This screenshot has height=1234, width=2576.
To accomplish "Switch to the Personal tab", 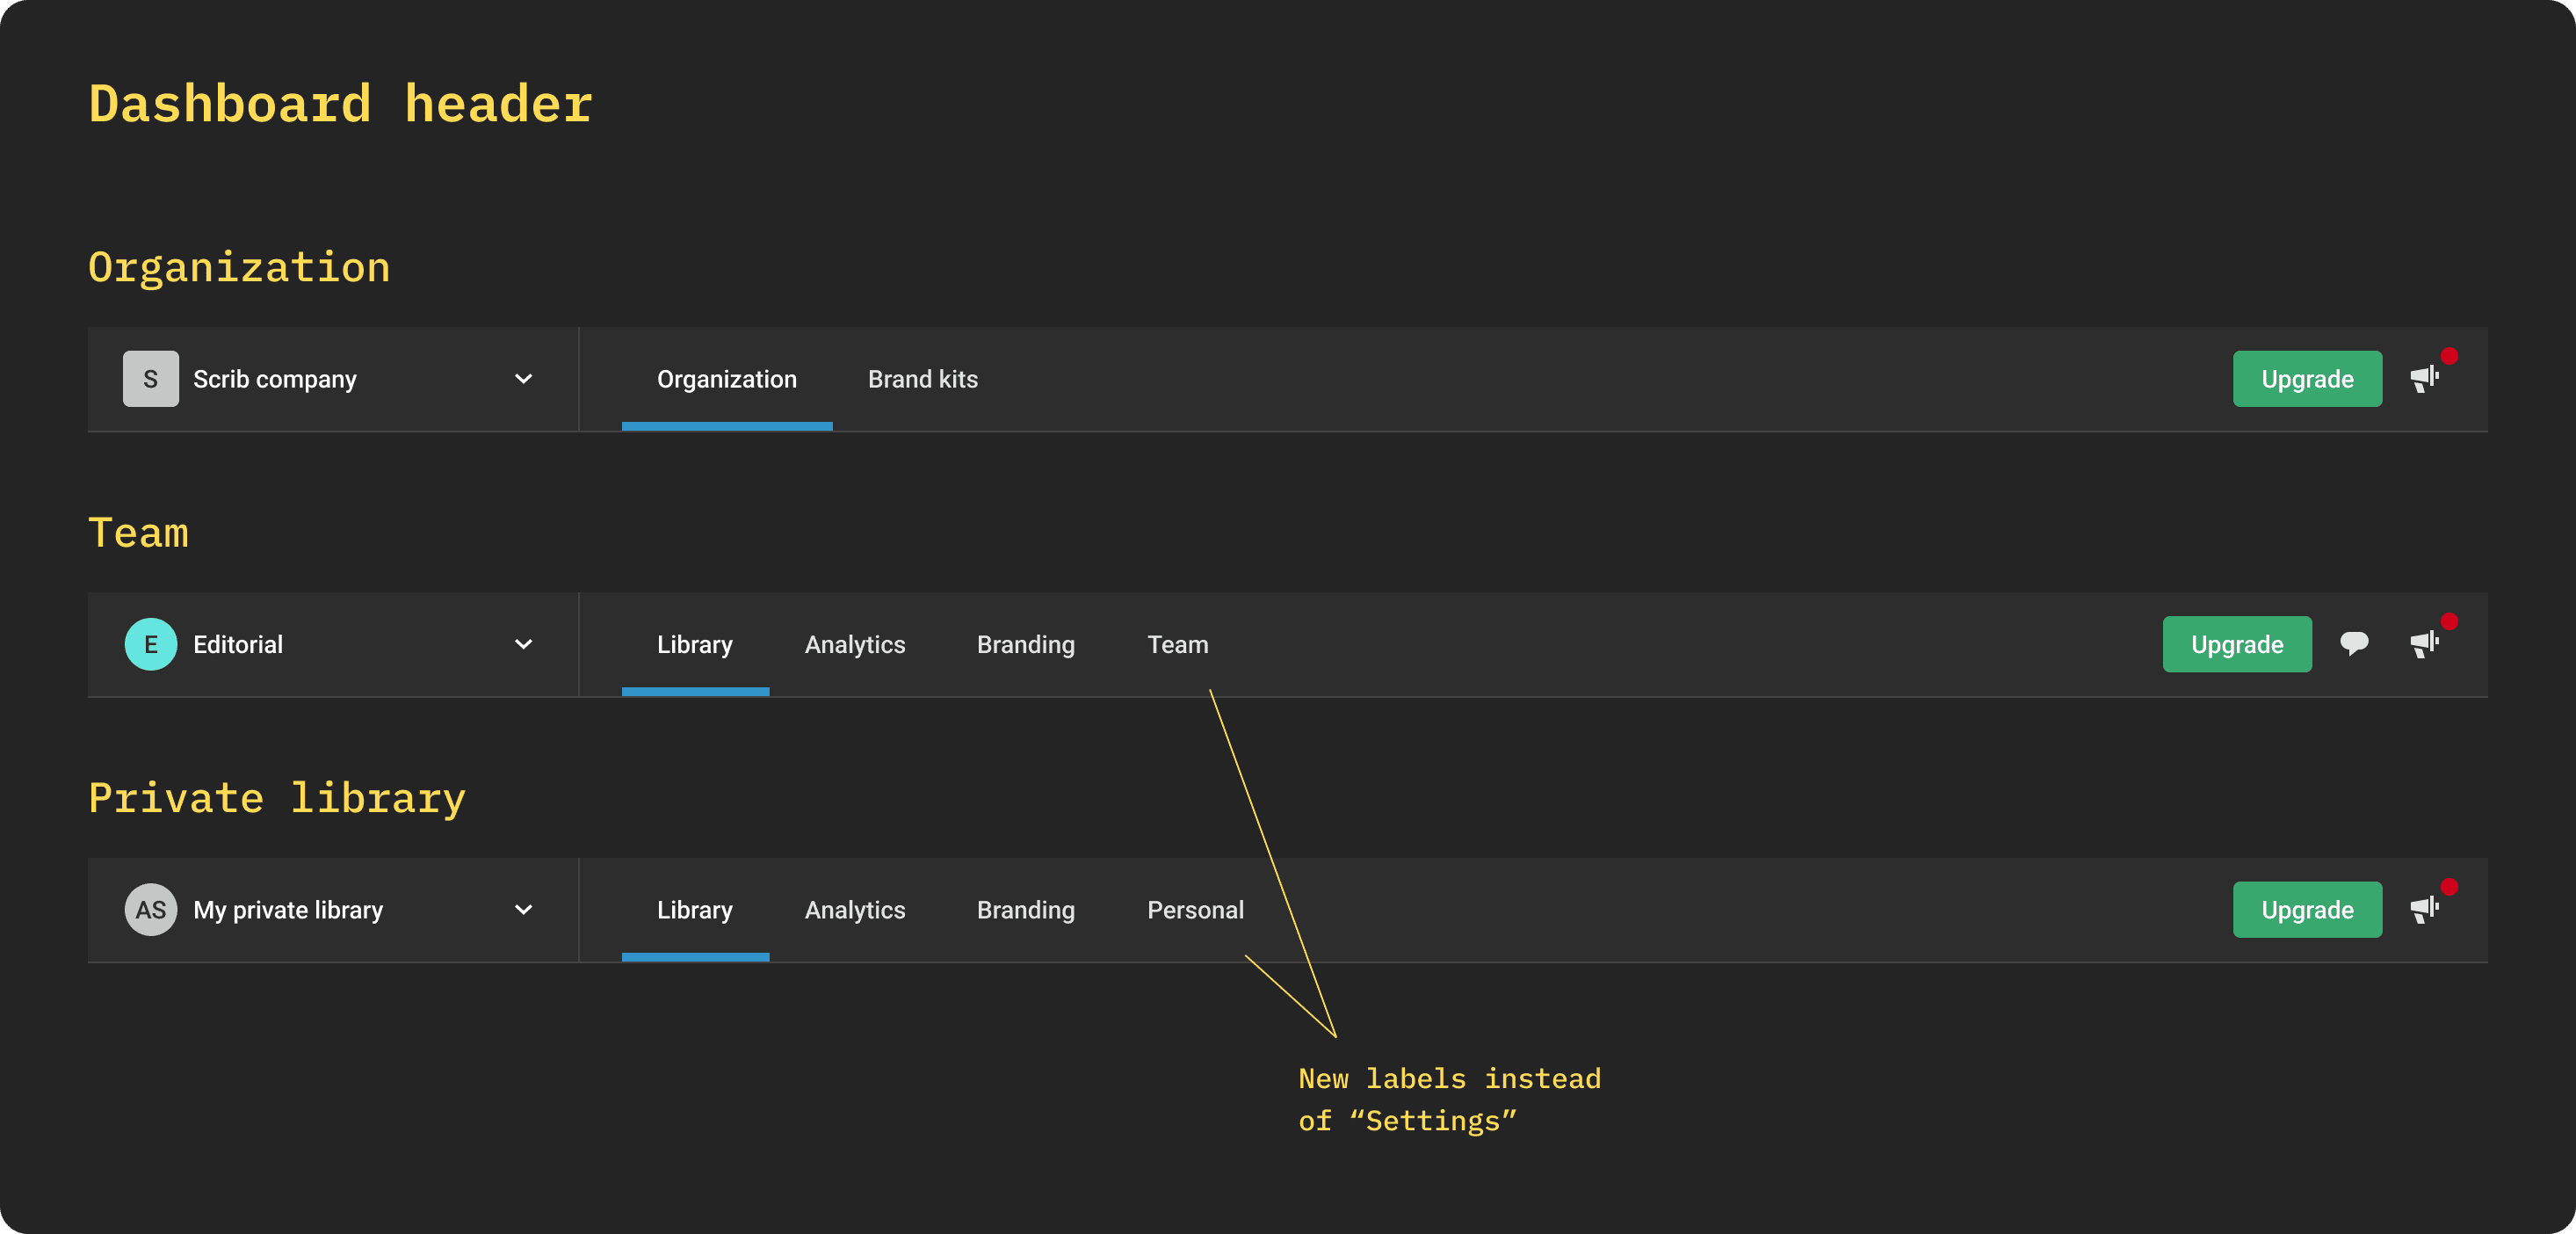I will point(1196,910).
